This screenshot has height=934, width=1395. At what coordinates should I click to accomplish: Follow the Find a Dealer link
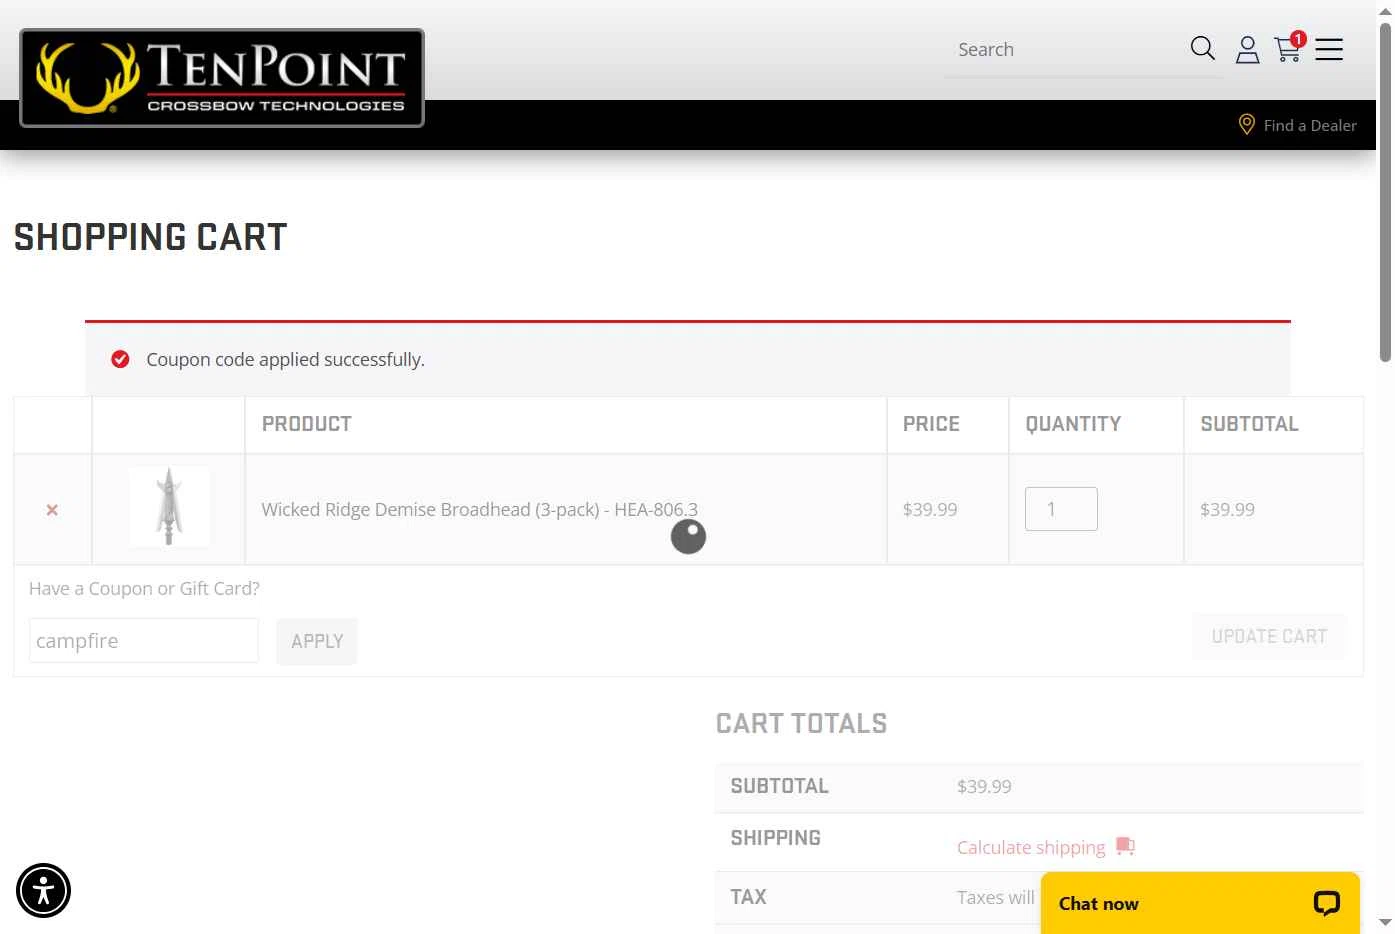coord(1310,125)
